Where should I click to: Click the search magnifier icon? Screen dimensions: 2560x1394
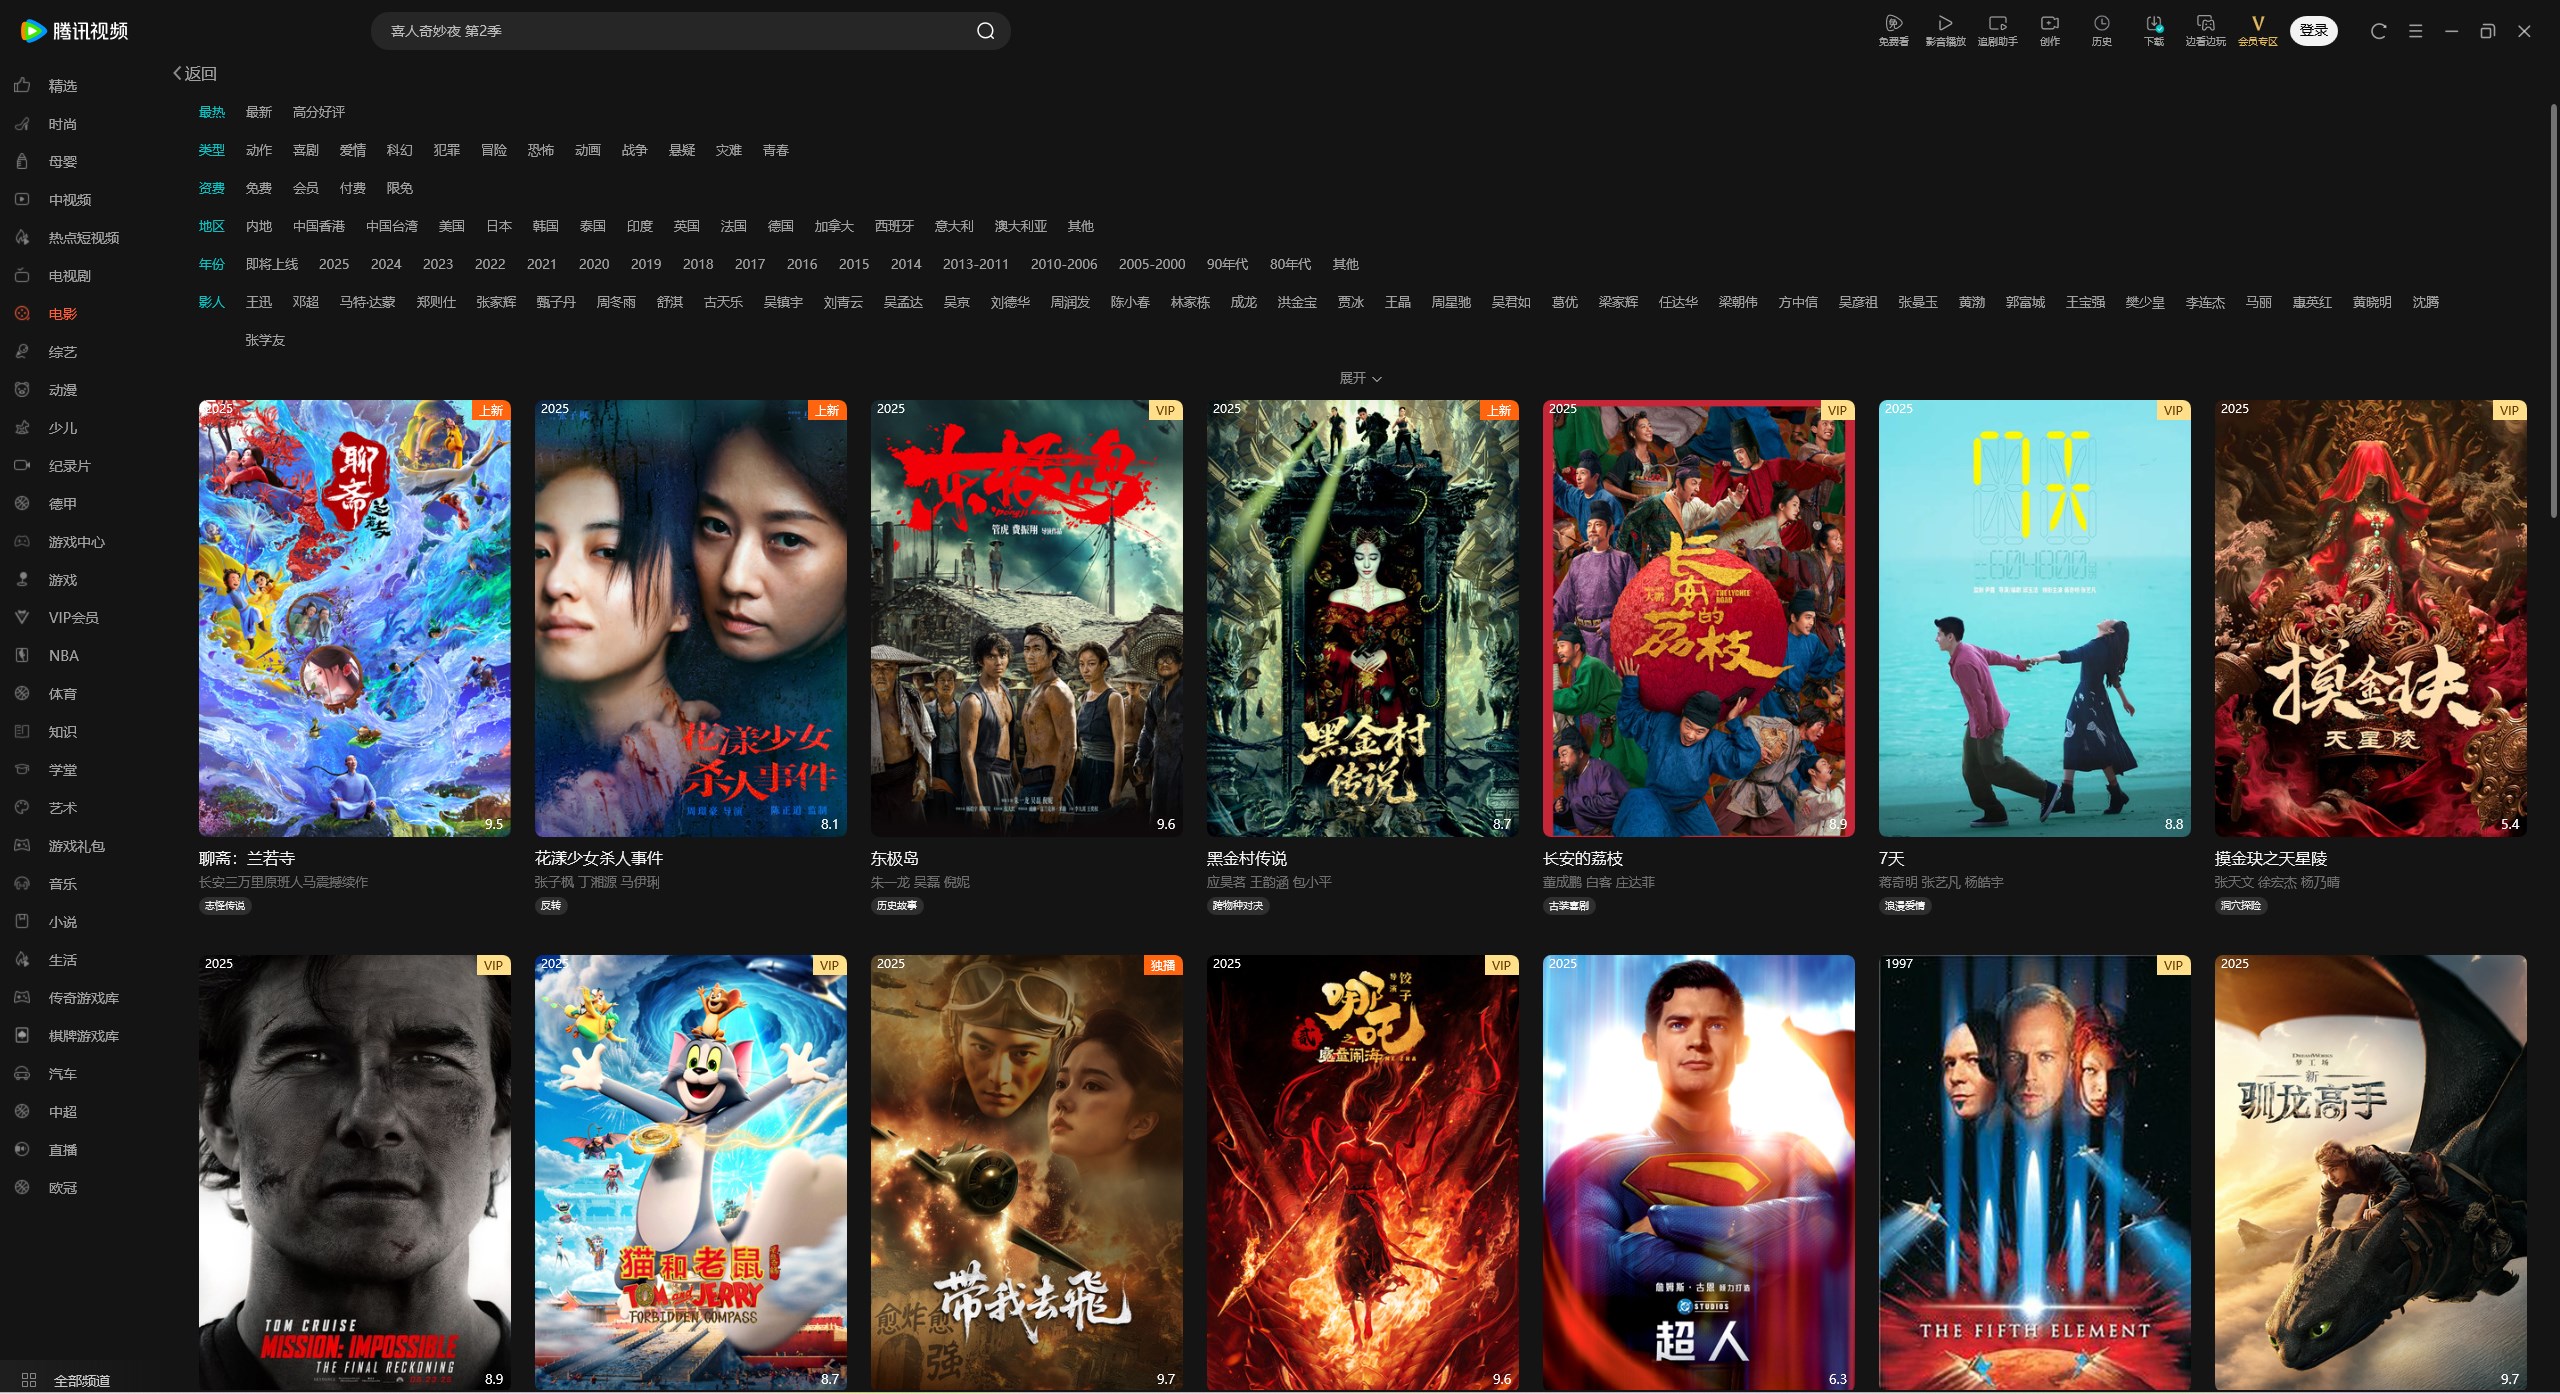pos(985,30)
